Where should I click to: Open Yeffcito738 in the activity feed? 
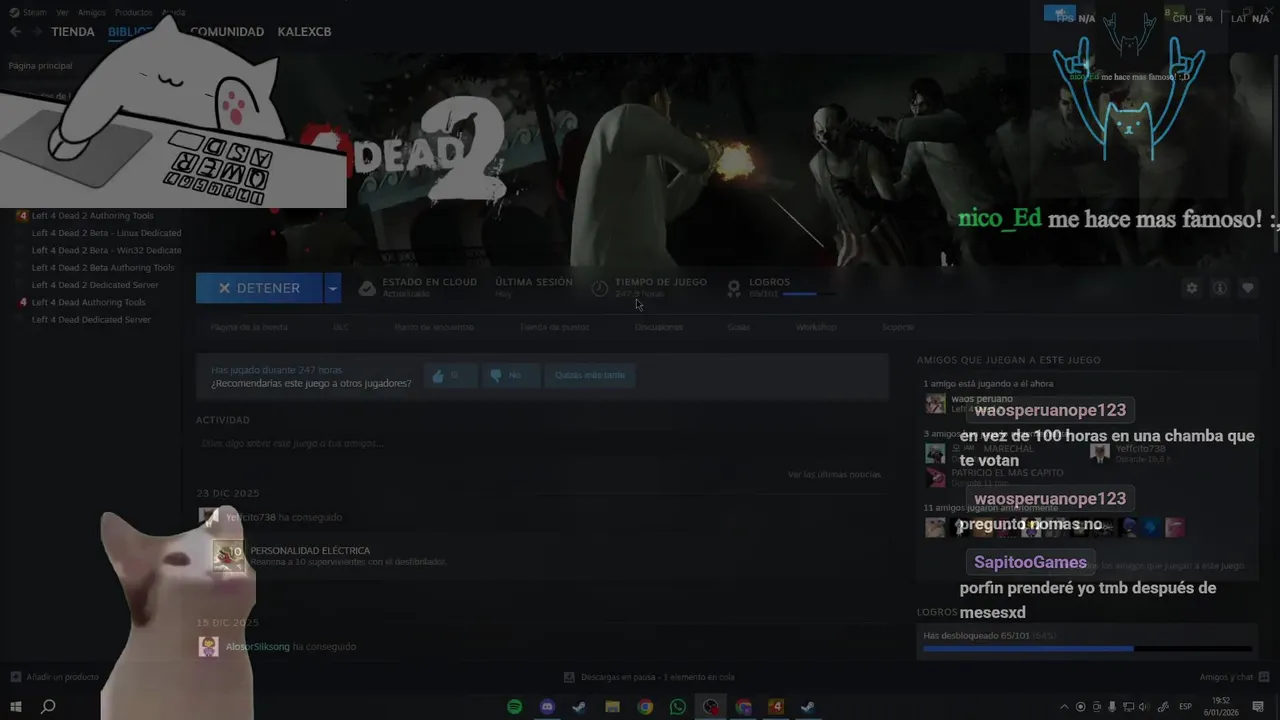250,517
